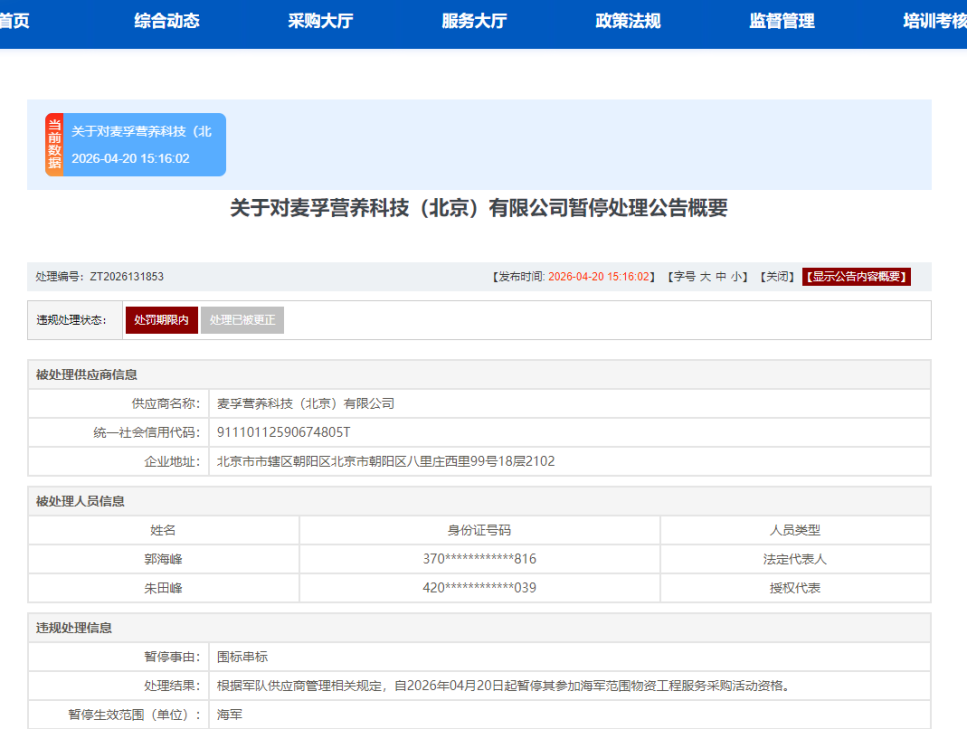Click the 当前数据 orange label badge
Image resolution: width=968 pixels, height=730 pixels.
(54, 145)
